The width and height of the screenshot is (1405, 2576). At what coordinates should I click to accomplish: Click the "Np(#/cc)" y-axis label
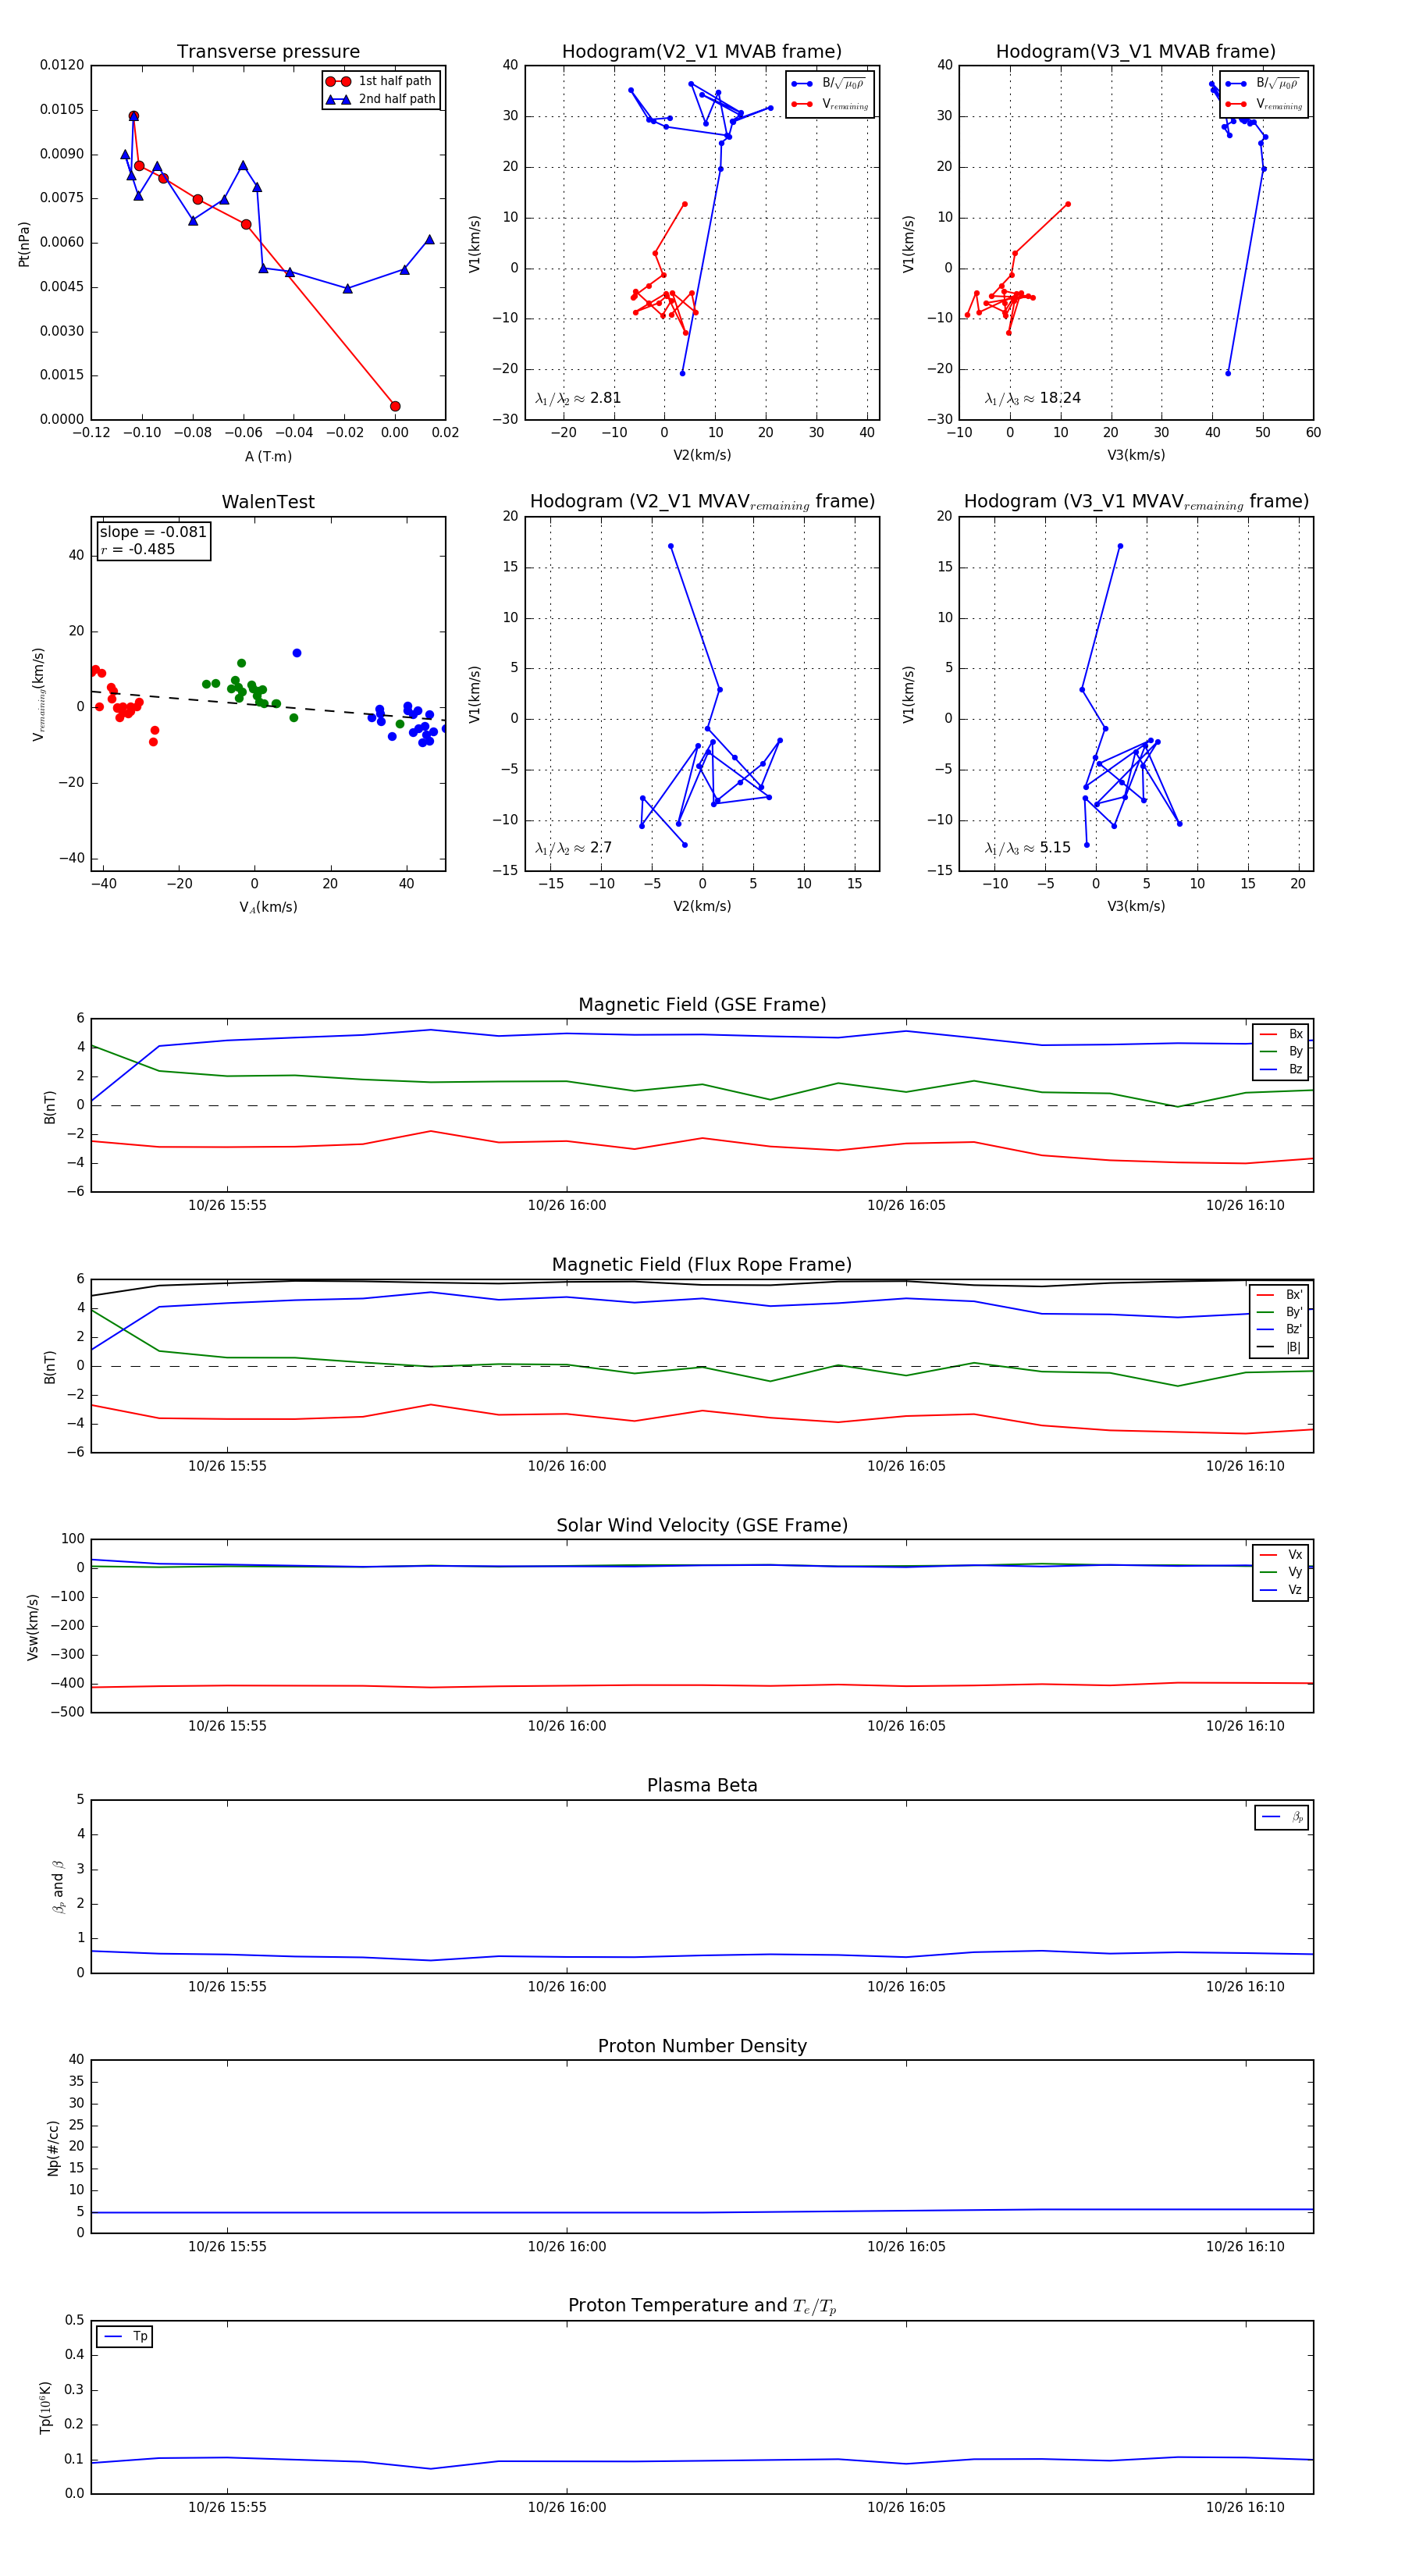pyautogui.click(x=53, y=2148)
